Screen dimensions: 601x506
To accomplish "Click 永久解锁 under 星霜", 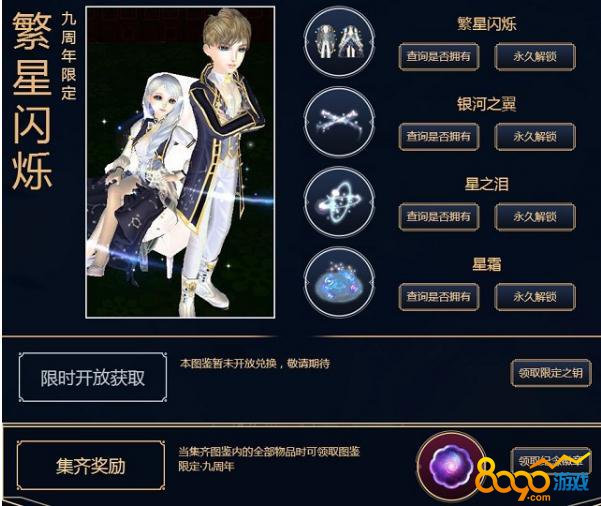I will point(535,296).
